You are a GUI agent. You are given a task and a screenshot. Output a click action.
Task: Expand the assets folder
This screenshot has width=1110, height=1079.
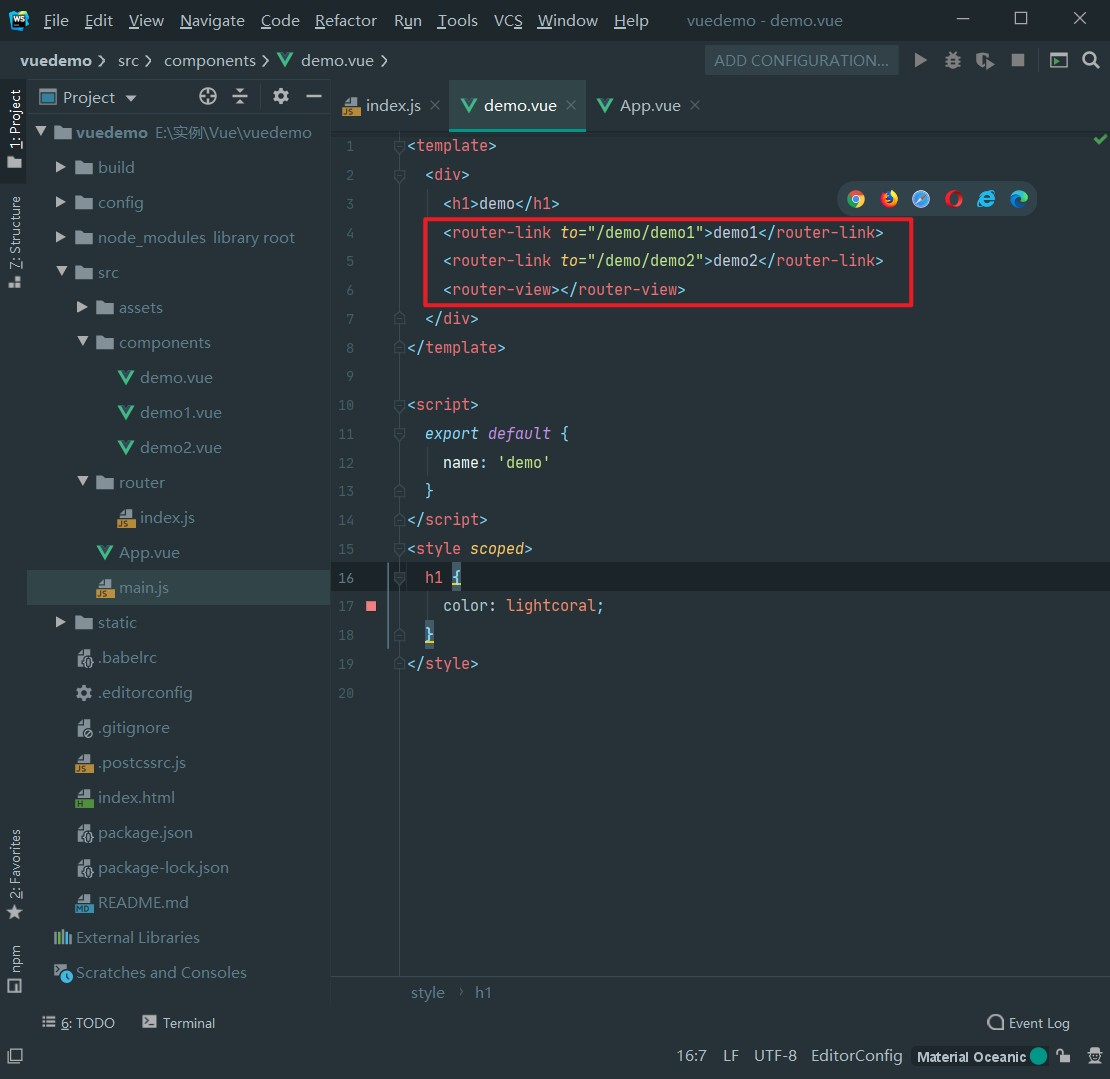pos(82,307)
